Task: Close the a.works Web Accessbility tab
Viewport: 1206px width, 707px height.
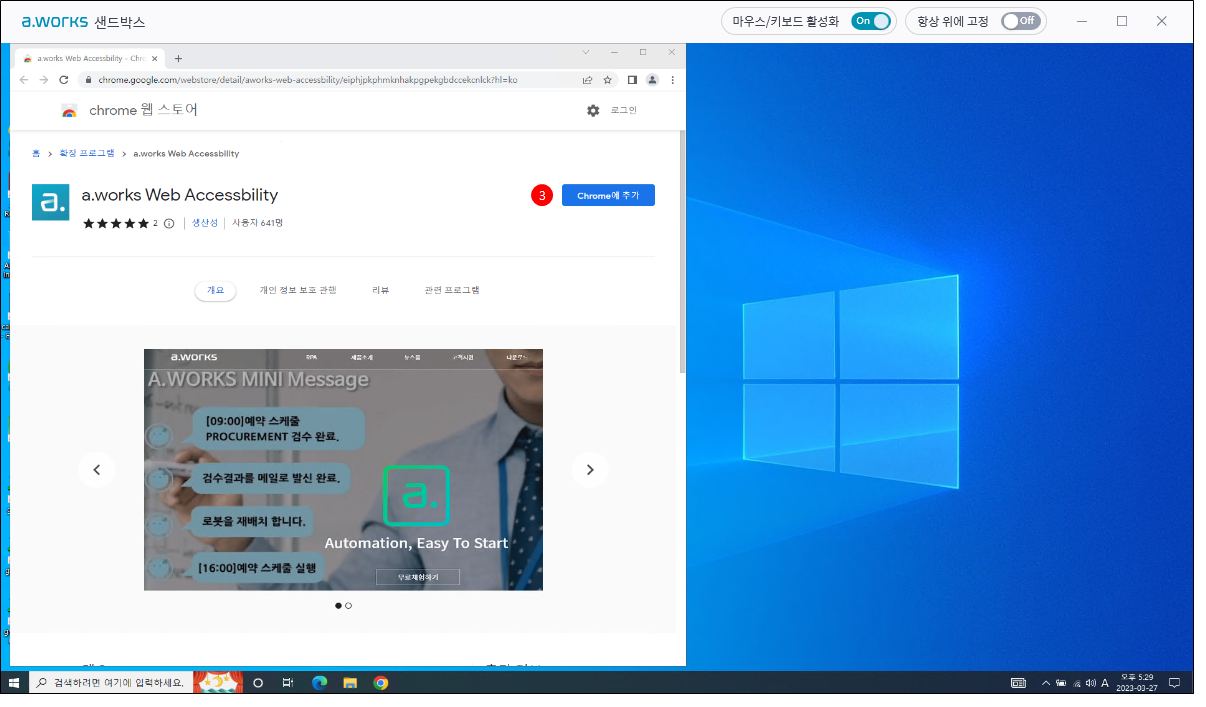Action: pos(156,58)
